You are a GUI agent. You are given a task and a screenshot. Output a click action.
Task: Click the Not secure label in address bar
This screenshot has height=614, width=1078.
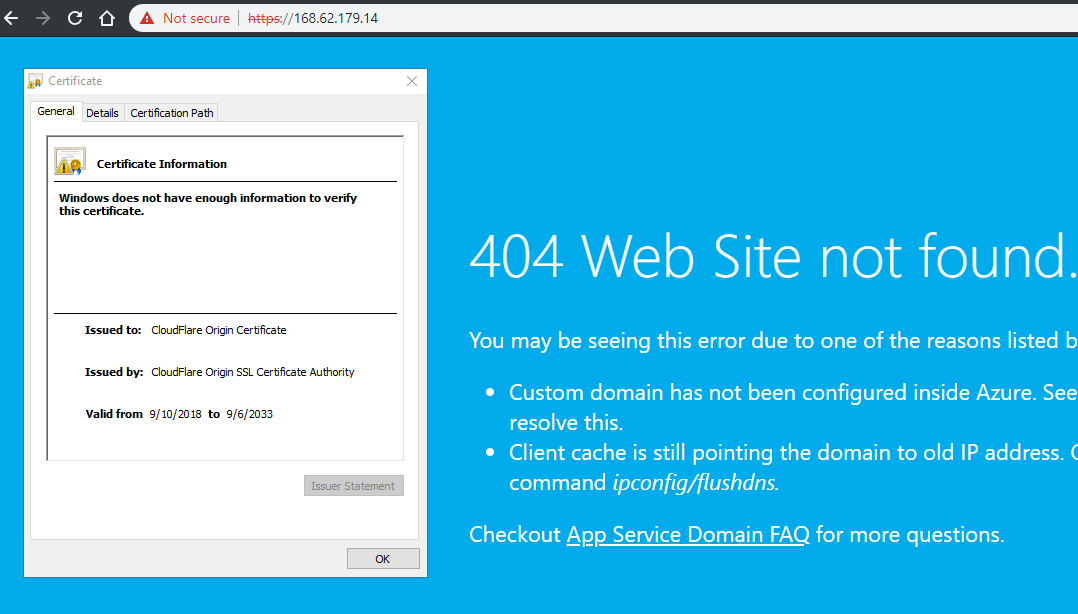coord(196,19)
